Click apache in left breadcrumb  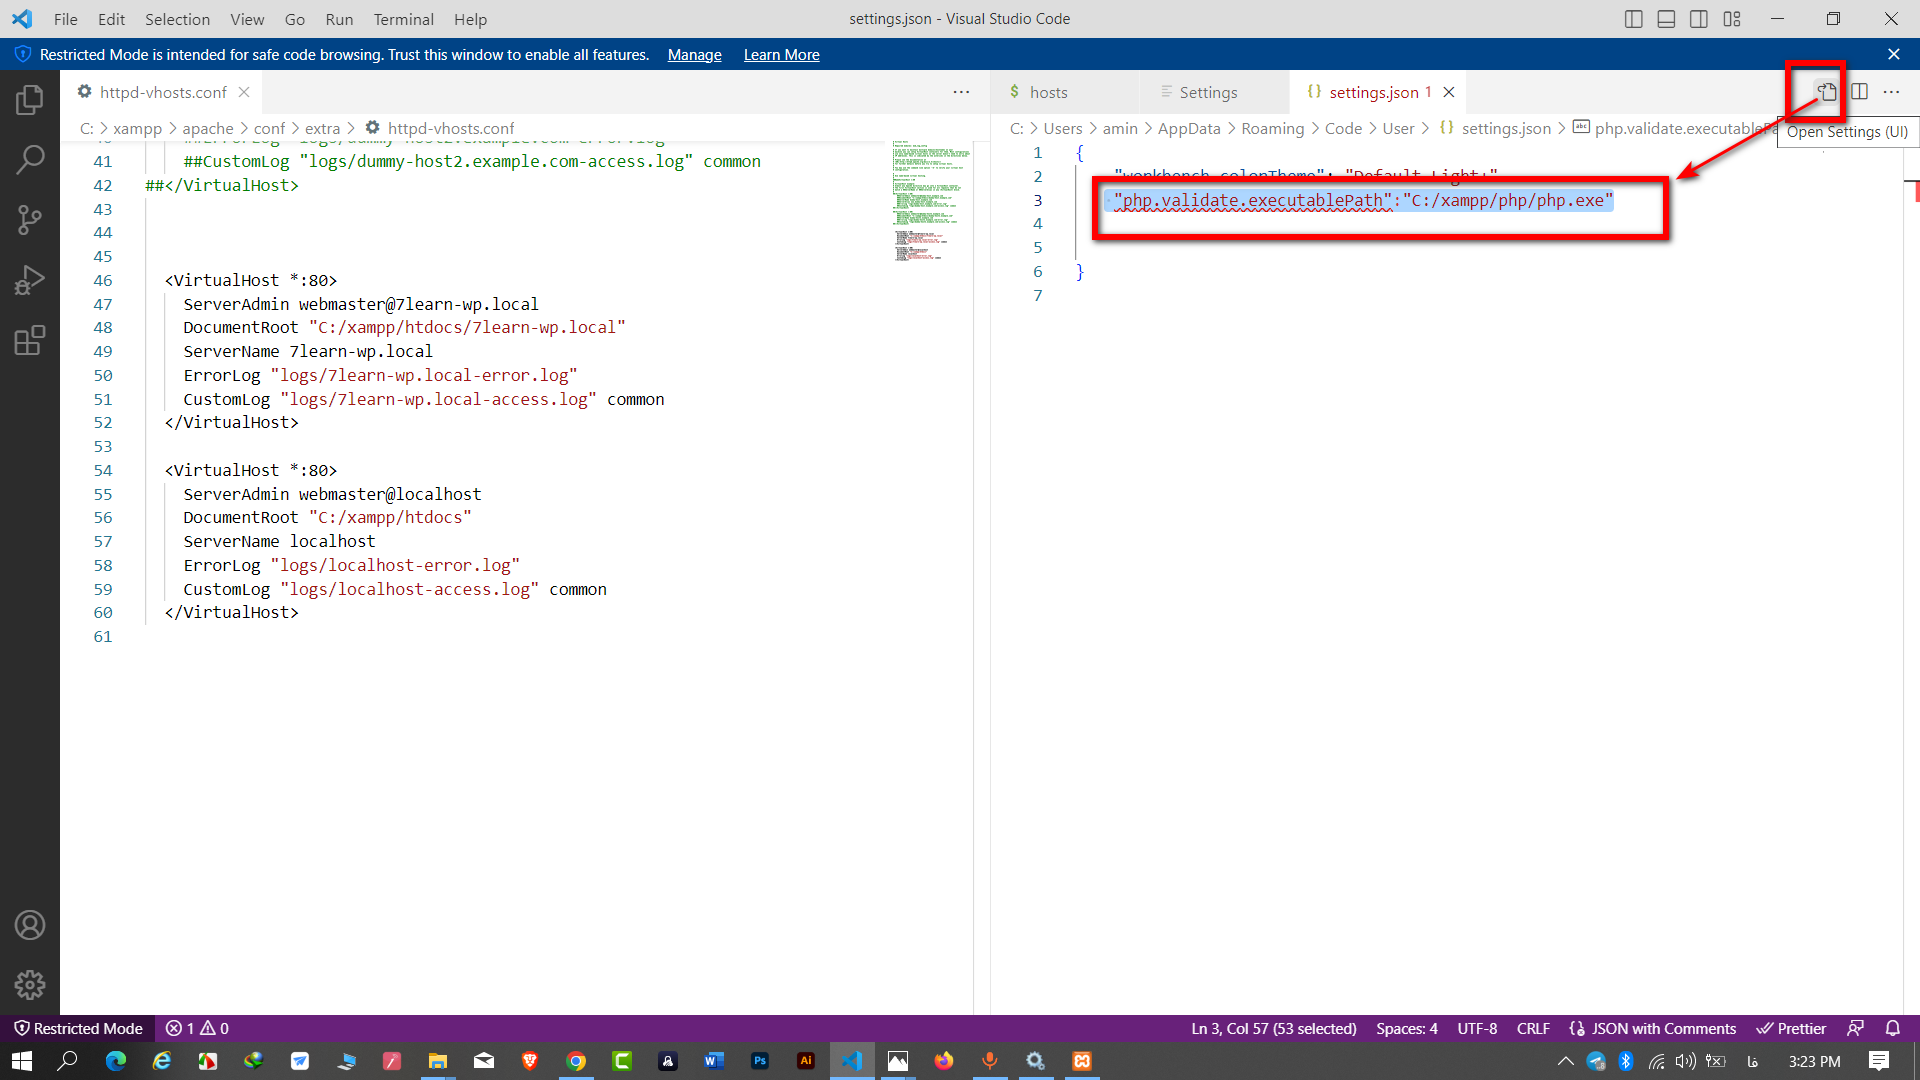[x=208, y=128]
